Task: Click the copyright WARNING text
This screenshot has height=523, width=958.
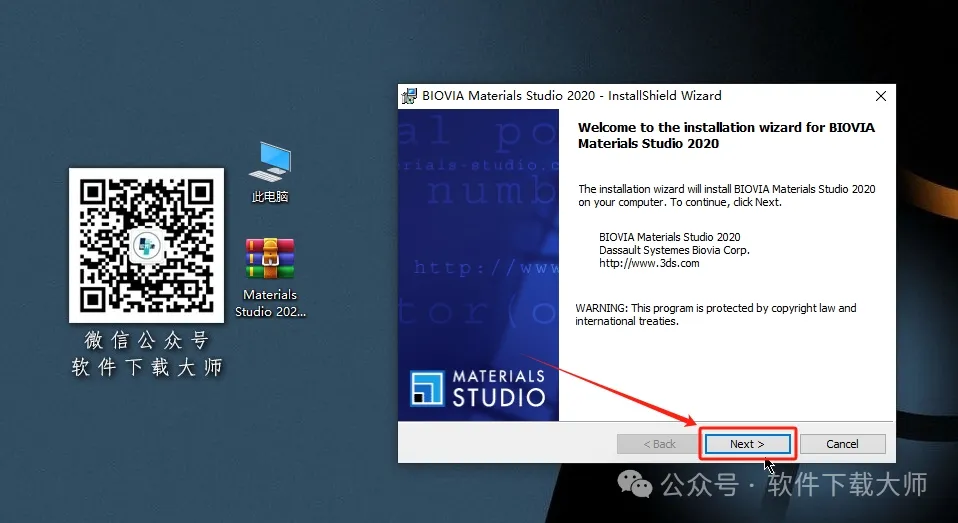Action: (x=715, y=315)
